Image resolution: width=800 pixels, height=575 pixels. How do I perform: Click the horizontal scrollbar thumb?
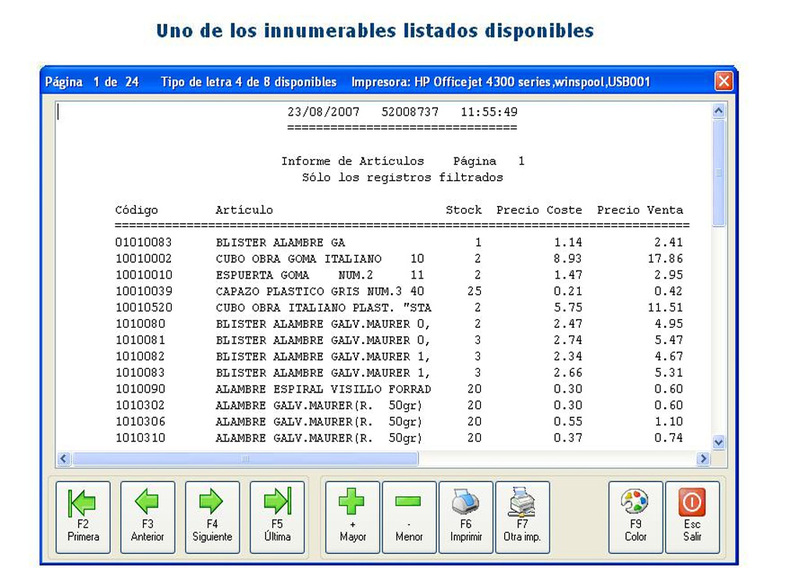pos(245,459)
